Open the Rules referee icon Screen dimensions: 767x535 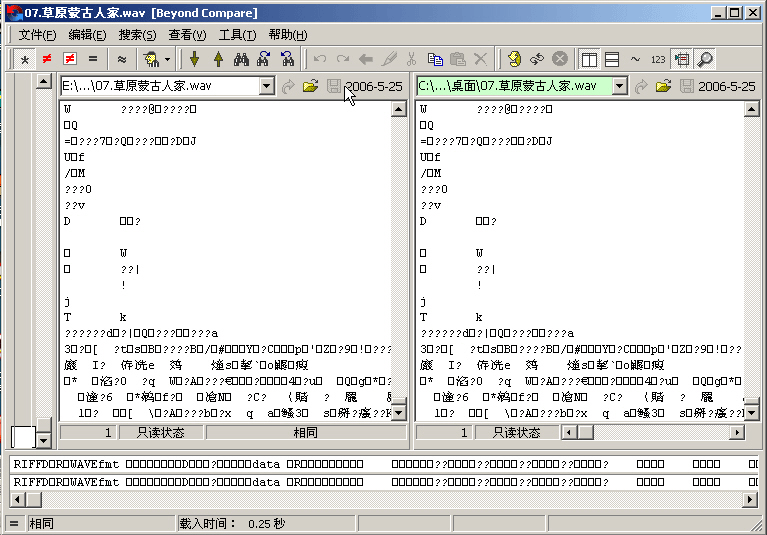click(x=151, y=59)
